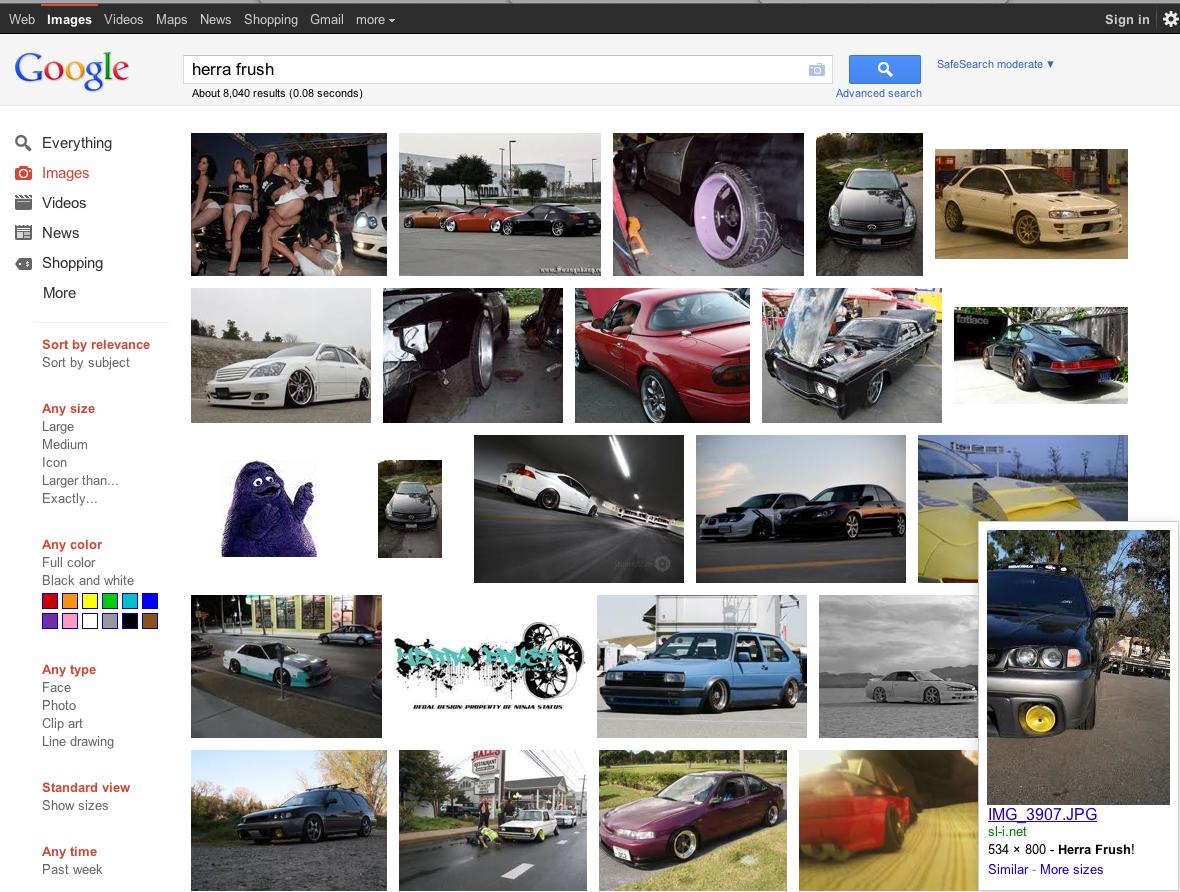The width and height of the screenshot is (1180, 892).
Task: Filter by Line drawing type
Action: coord(78,741)
